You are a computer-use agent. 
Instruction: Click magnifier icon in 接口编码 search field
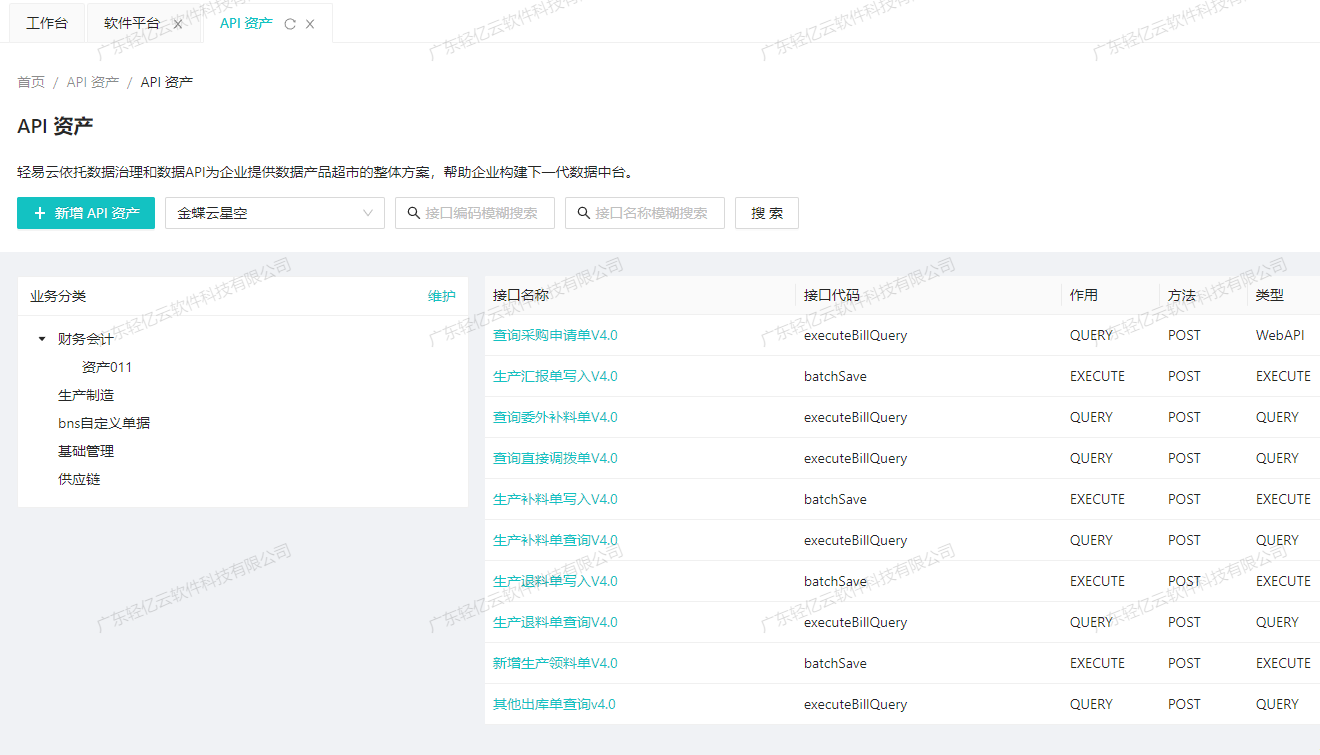414,213
